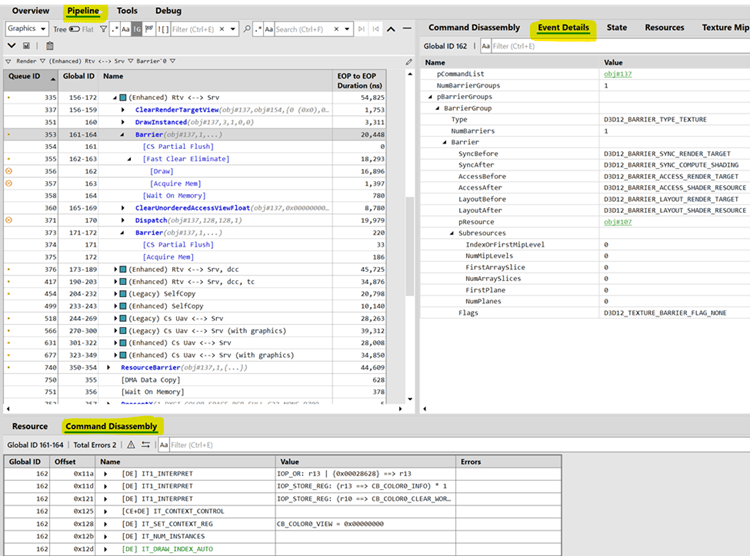The image size is (750, 556).
Task: Click the pencil edit icon on the breadcrumb row
Action: [x=408, y=61]
